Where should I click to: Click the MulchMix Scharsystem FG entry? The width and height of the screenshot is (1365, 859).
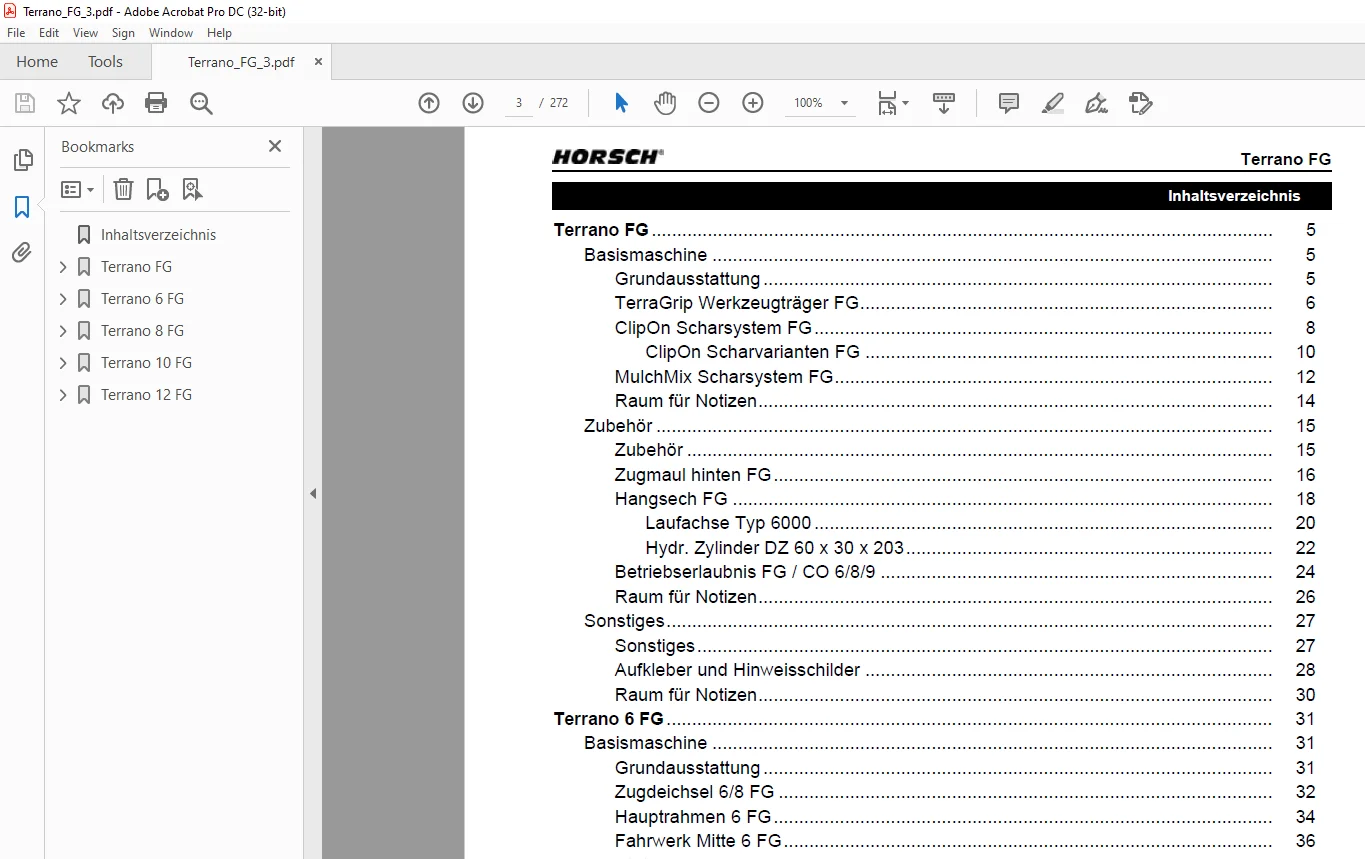pos(724,377)
